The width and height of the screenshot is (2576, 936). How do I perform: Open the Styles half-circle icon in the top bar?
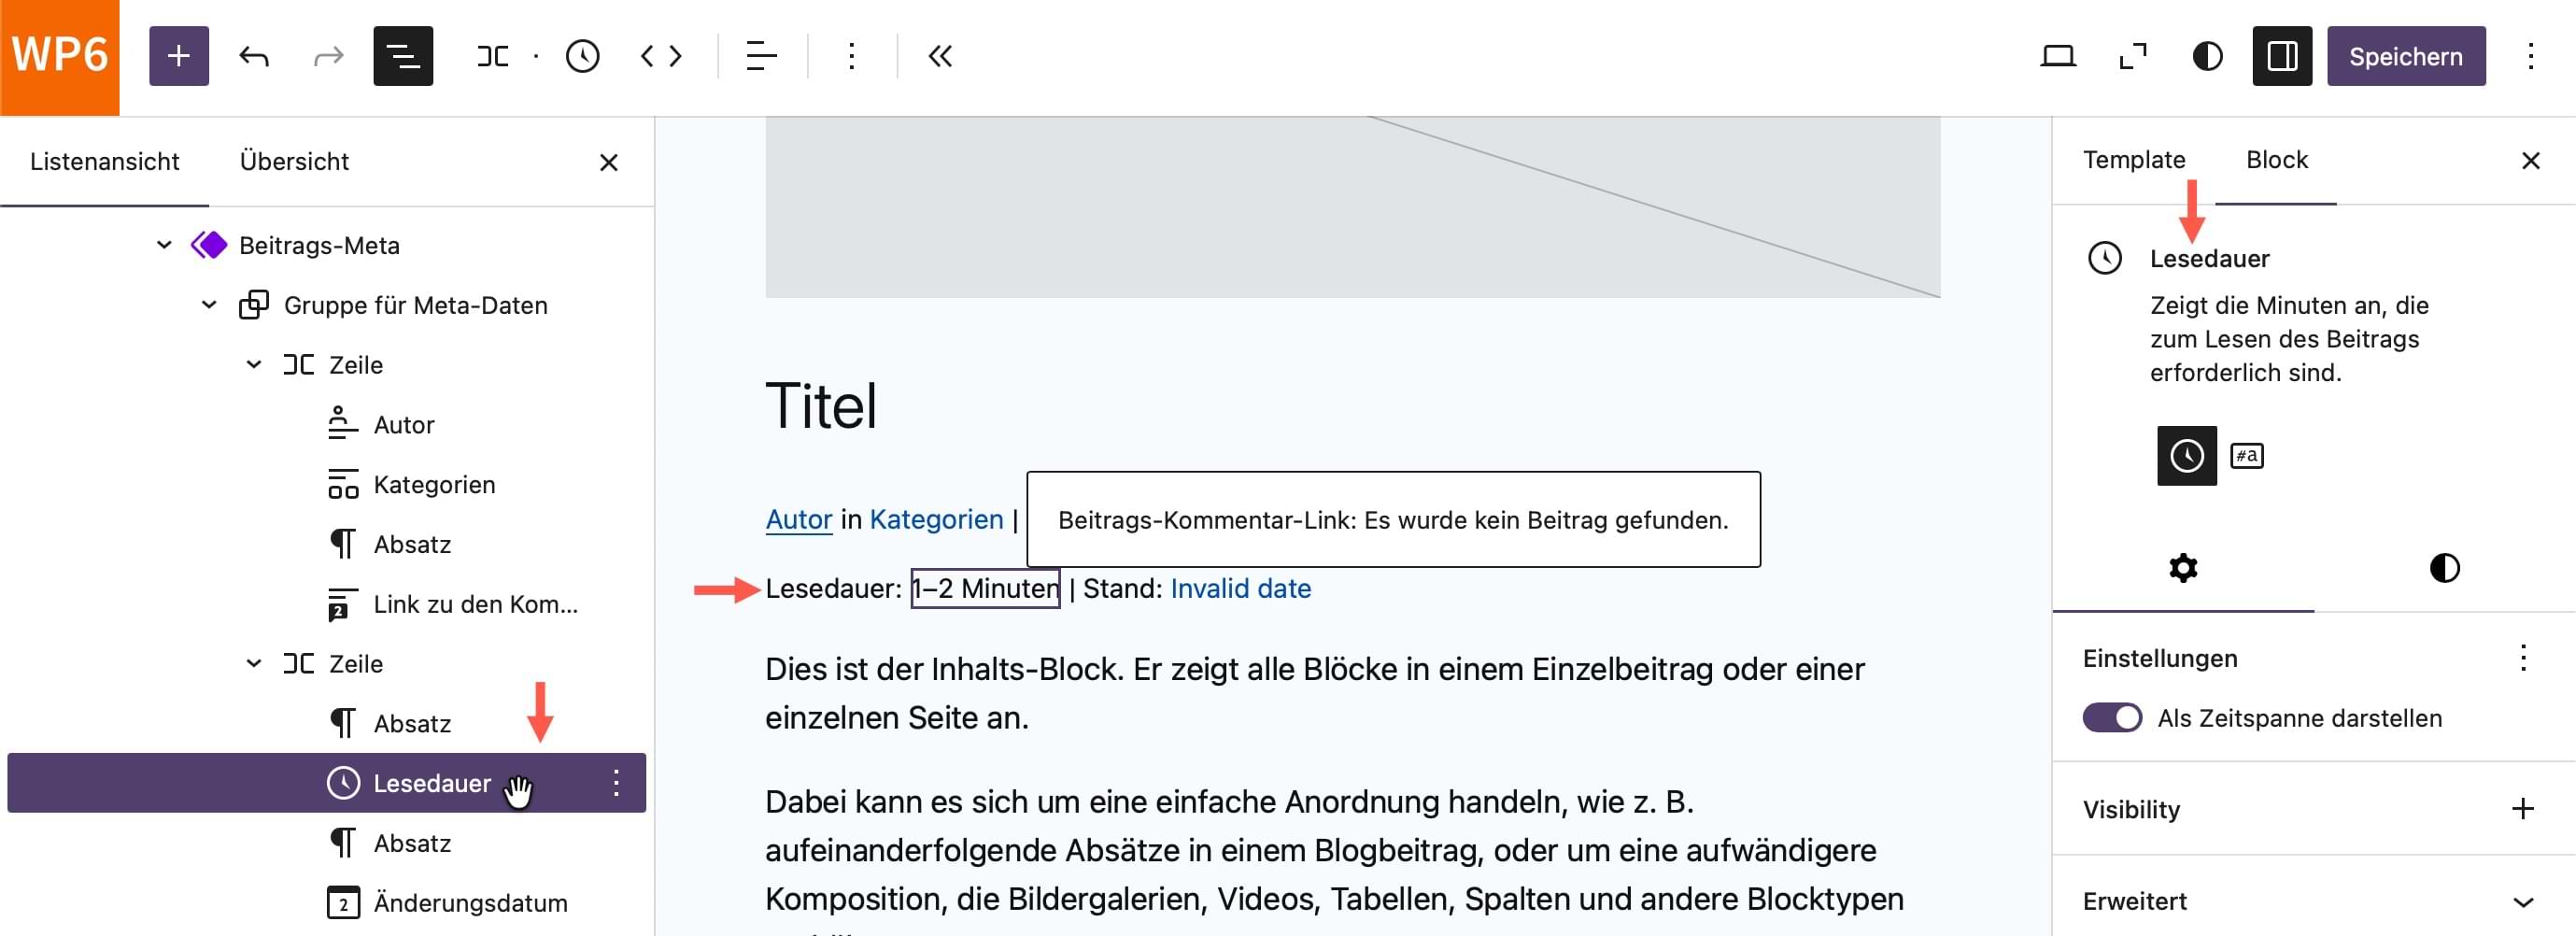coord(2207,56)
